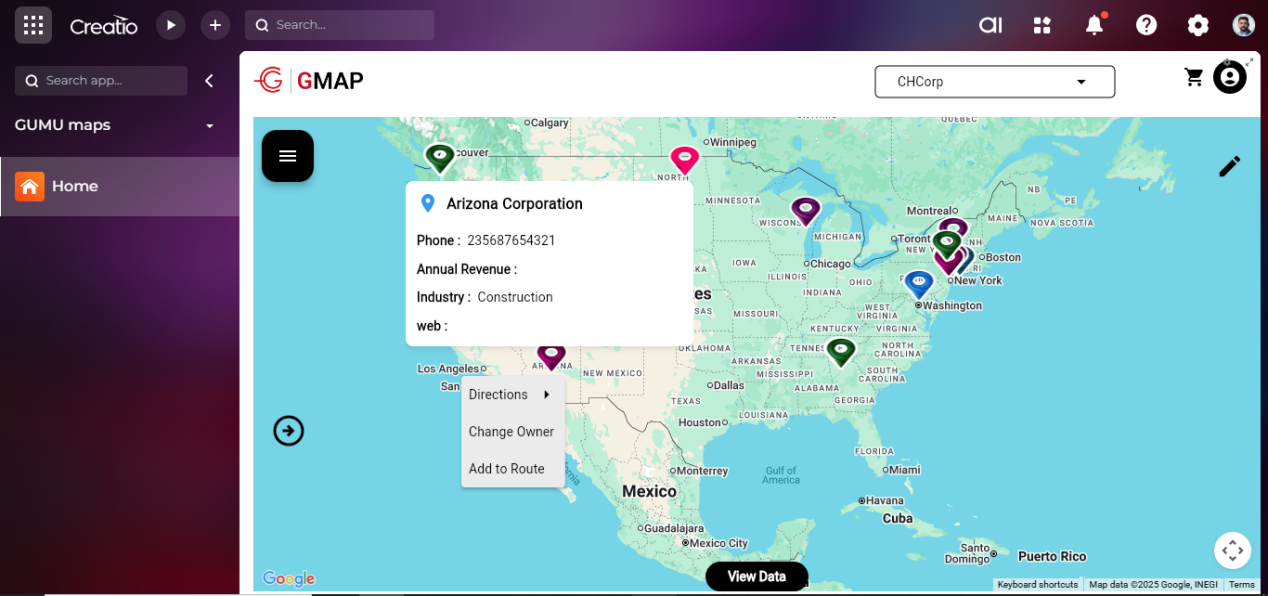The image size is (1268, 596).
Task: Click phone number 235687654321
Action: pos(511,241)
